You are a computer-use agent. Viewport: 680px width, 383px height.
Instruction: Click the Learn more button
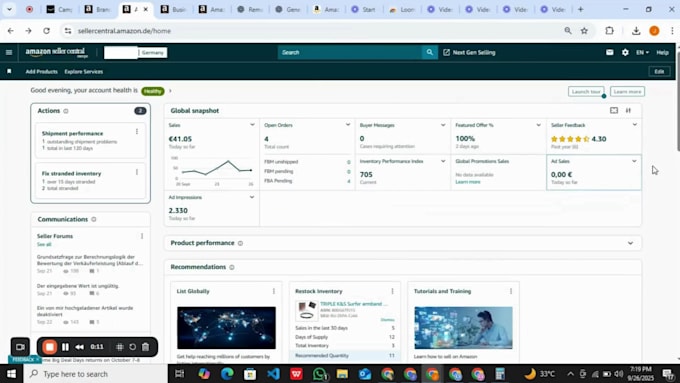(x=627, y=92)
